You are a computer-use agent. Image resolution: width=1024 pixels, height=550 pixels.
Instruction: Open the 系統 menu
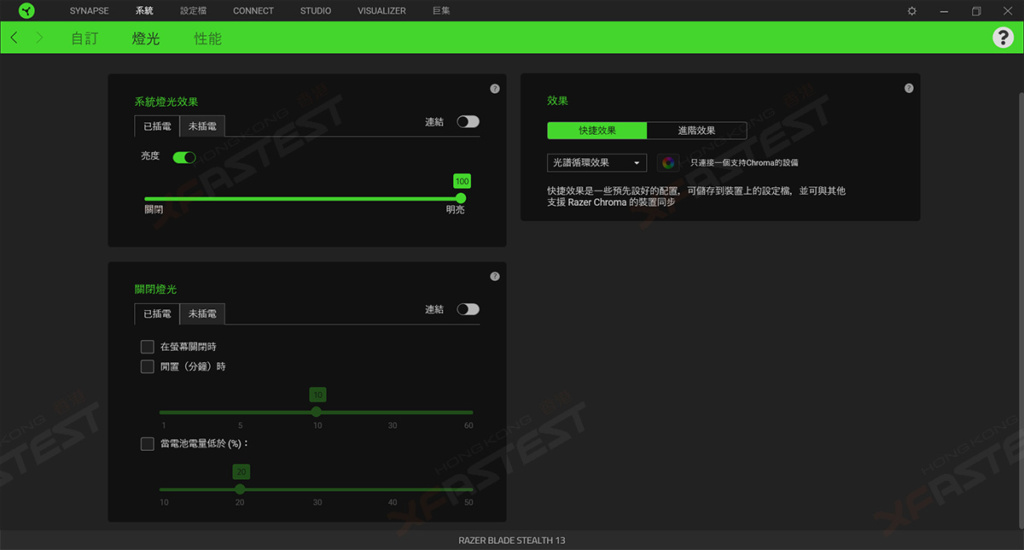144,11
